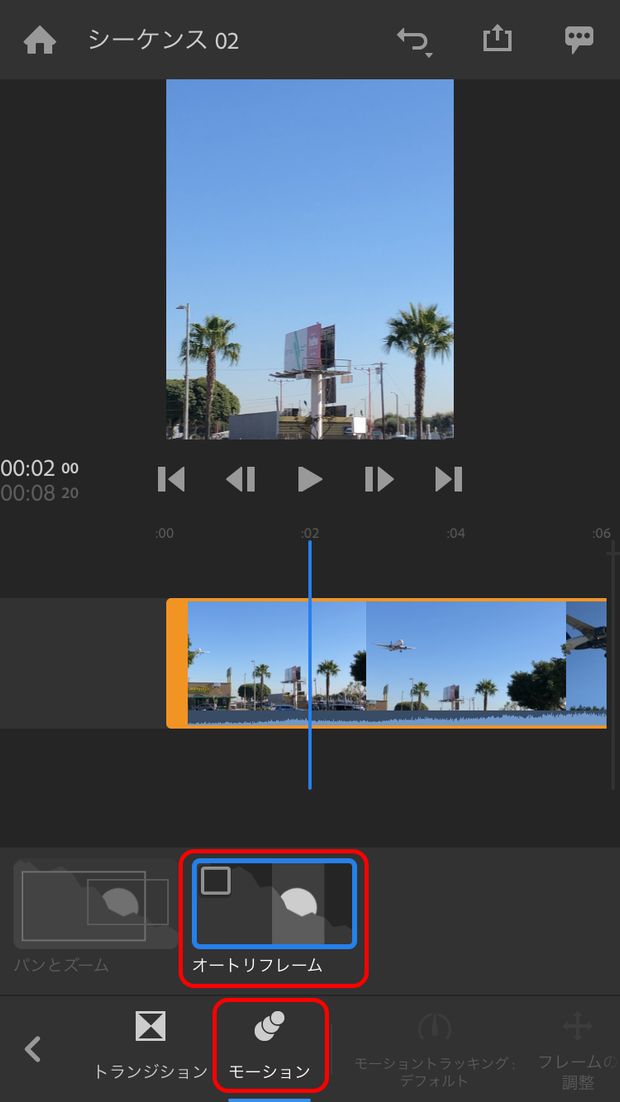
Task: Tap the share/export icon
Action: pos(497,40)
